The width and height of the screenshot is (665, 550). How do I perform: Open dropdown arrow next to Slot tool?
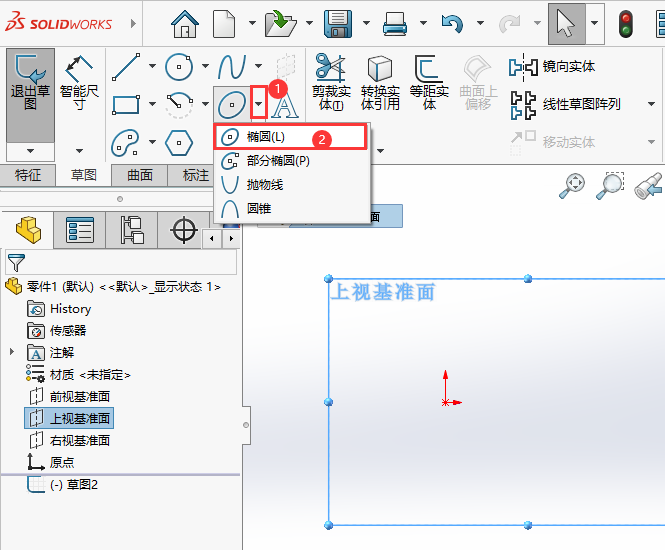tap(152, 142)
